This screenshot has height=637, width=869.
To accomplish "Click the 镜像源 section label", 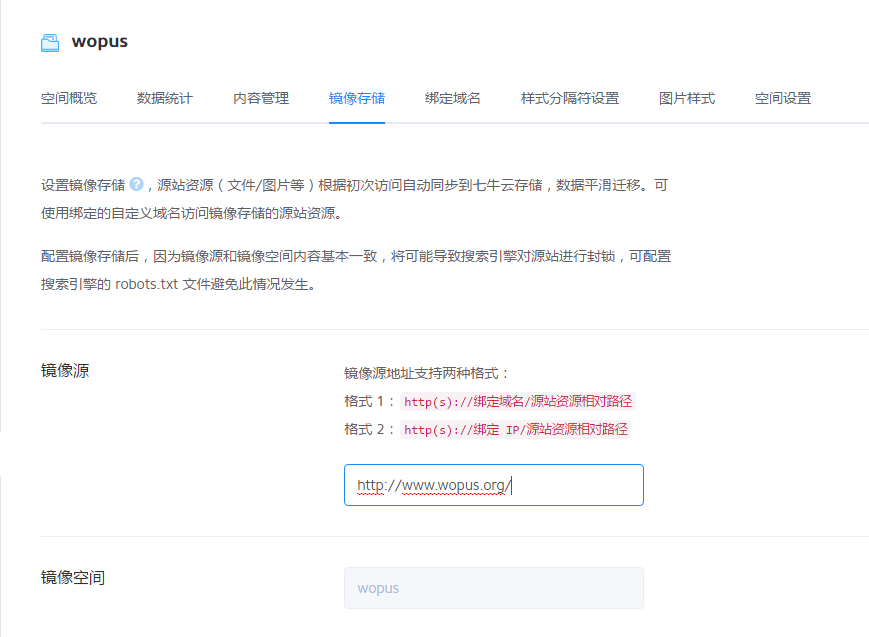I will pos(65,371).
